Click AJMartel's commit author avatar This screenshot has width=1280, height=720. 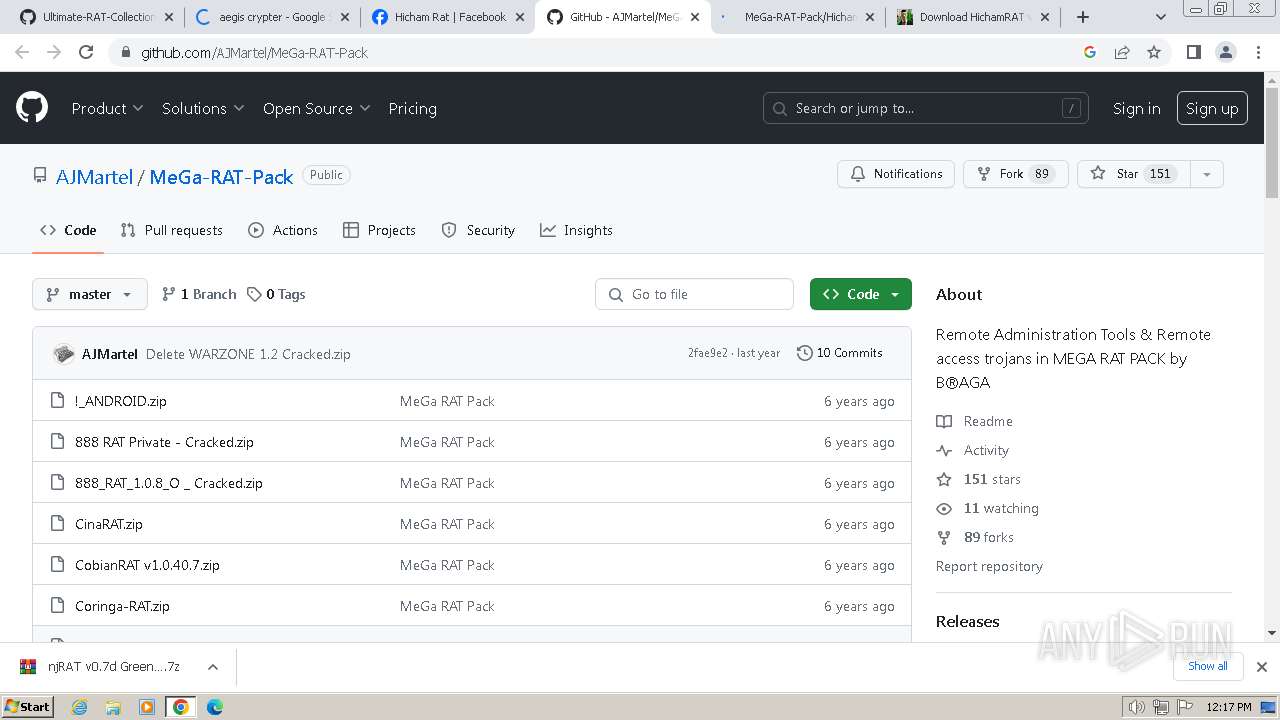click(x=64, y=354)
